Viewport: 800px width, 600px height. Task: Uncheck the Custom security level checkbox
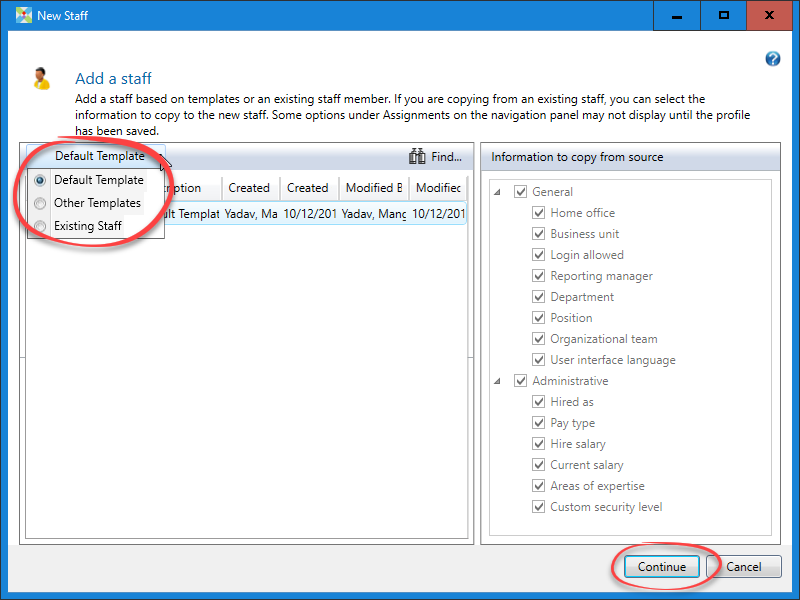click(539, 507)
